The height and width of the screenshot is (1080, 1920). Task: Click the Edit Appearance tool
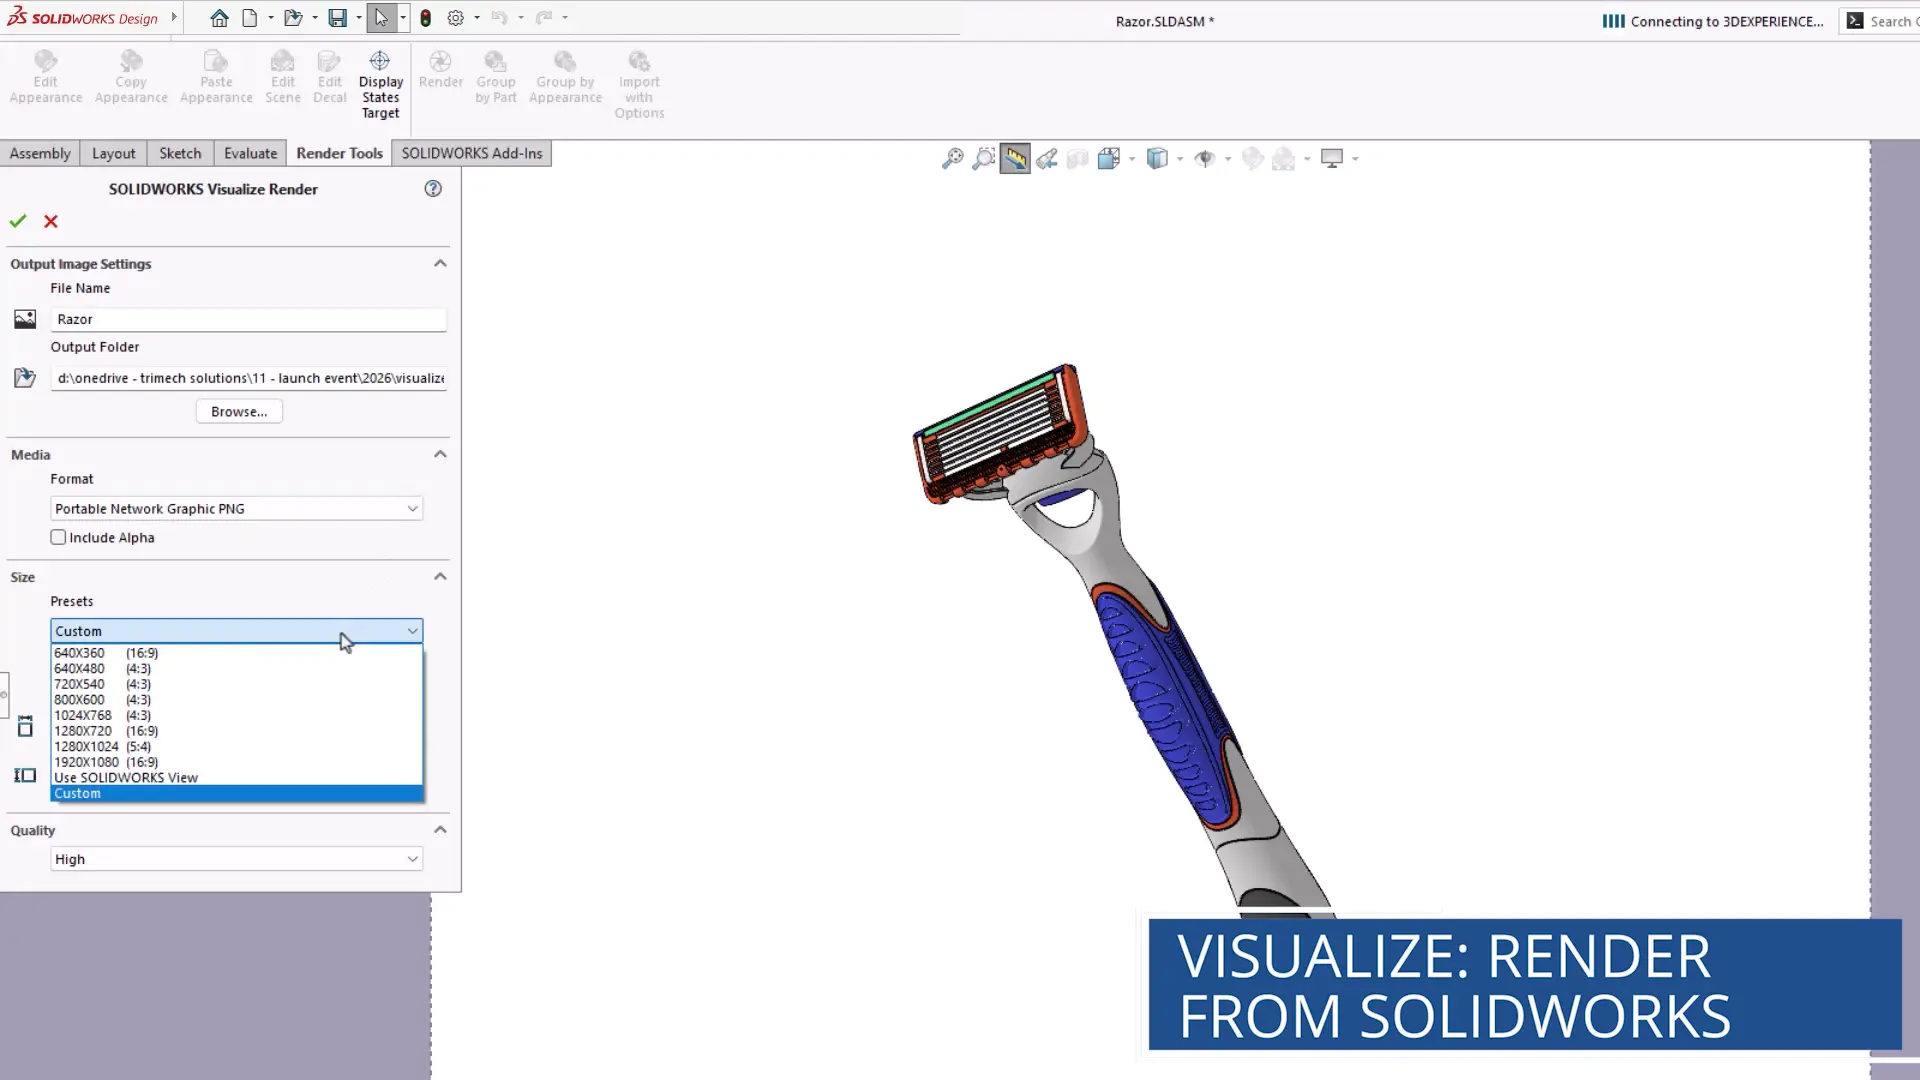(46, 77)
